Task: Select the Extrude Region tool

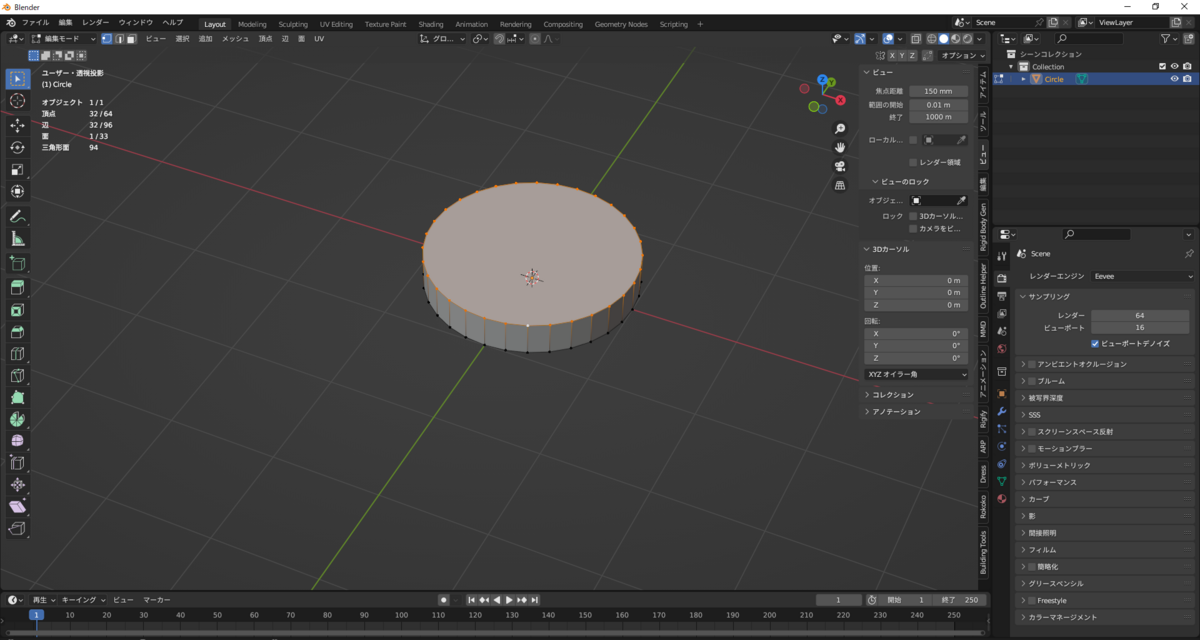Action: click(17, 288)
